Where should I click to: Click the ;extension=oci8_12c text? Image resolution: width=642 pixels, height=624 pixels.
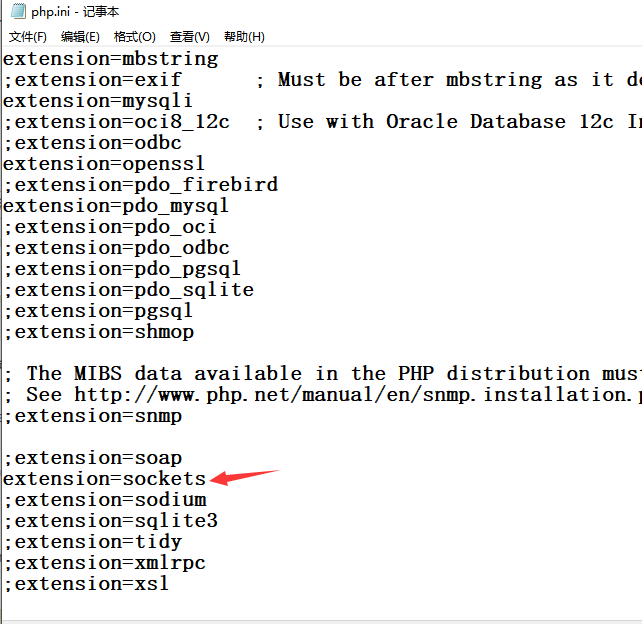pos(117,122)
